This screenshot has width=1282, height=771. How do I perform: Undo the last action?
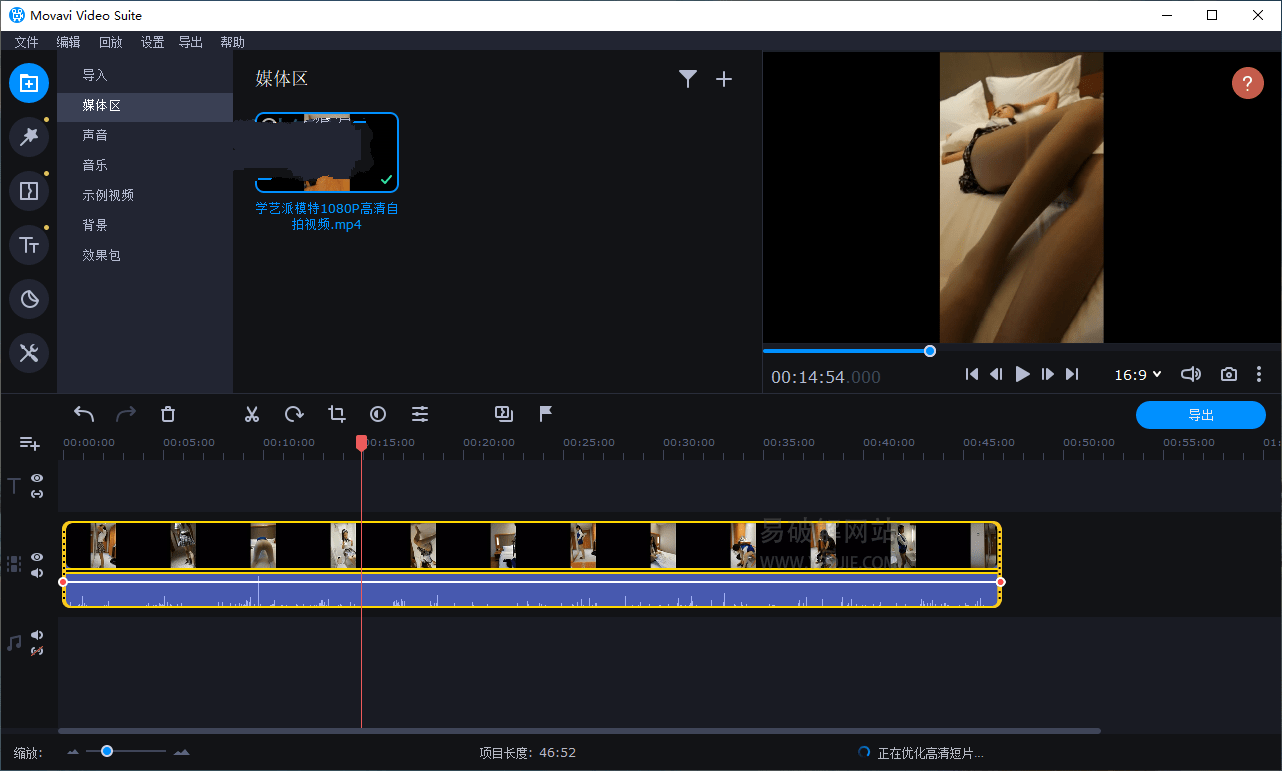pyautogui.click(x=85, y=414)
